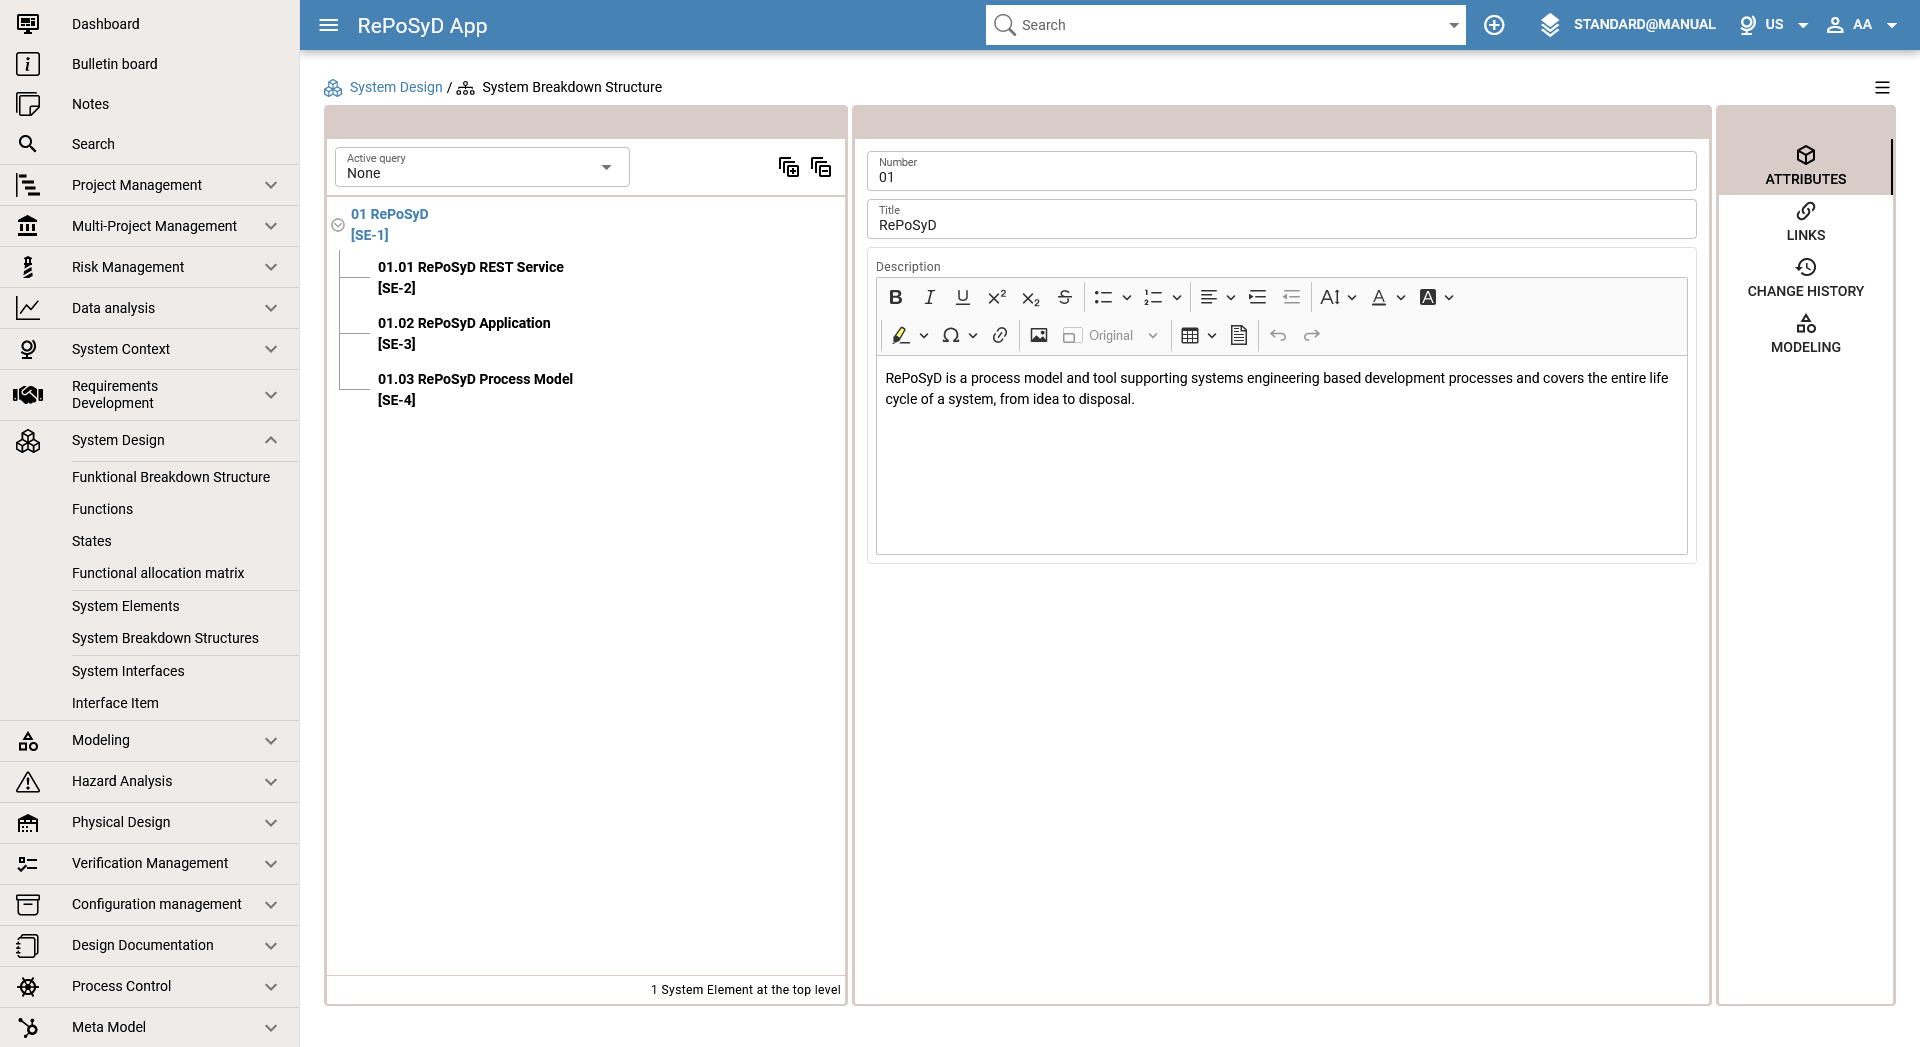
Task: Click the System Design breadcrumb link
Action: click(396, 88)
